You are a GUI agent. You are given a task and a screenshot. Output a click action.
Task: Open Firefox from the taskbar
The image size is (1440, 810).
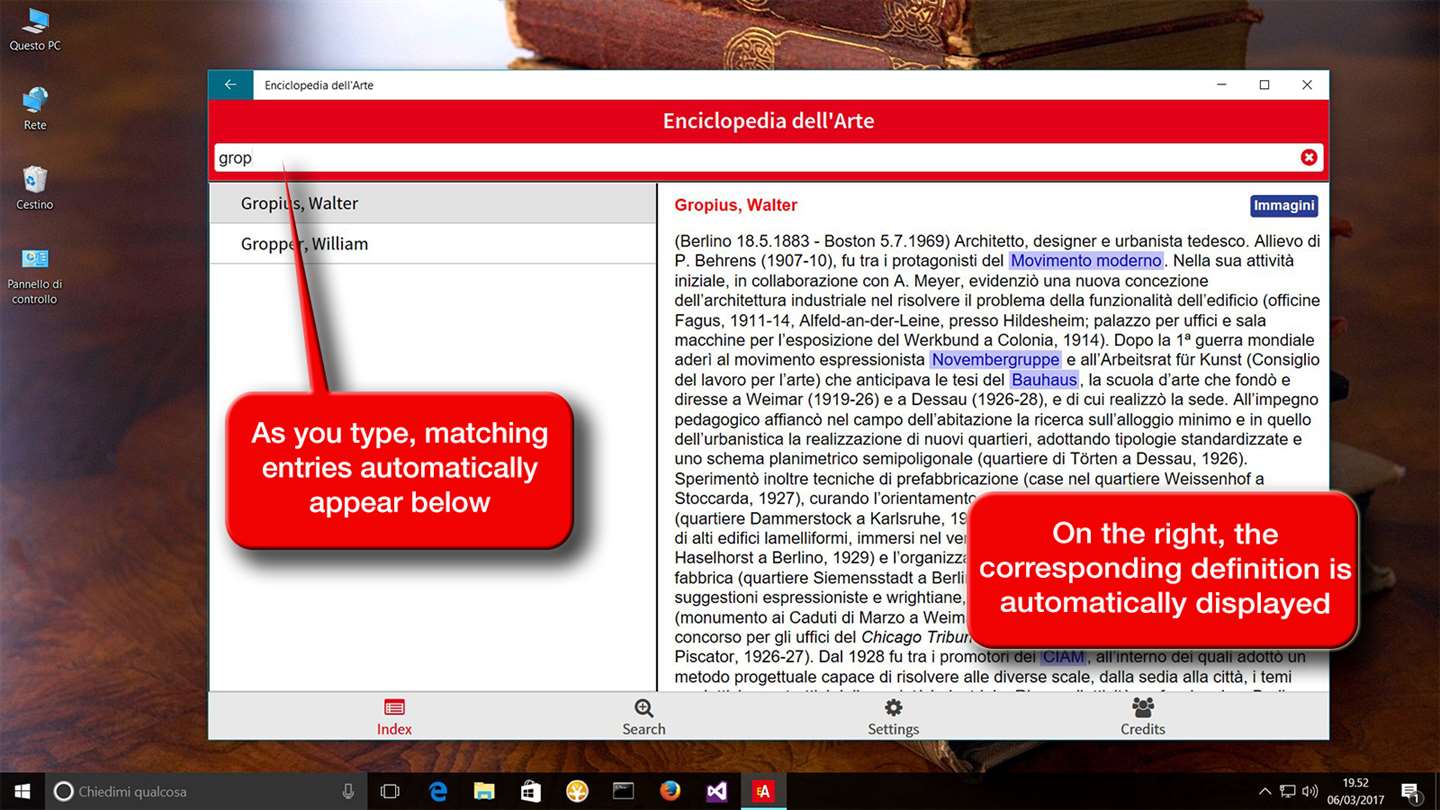click(x=670, y=791)
